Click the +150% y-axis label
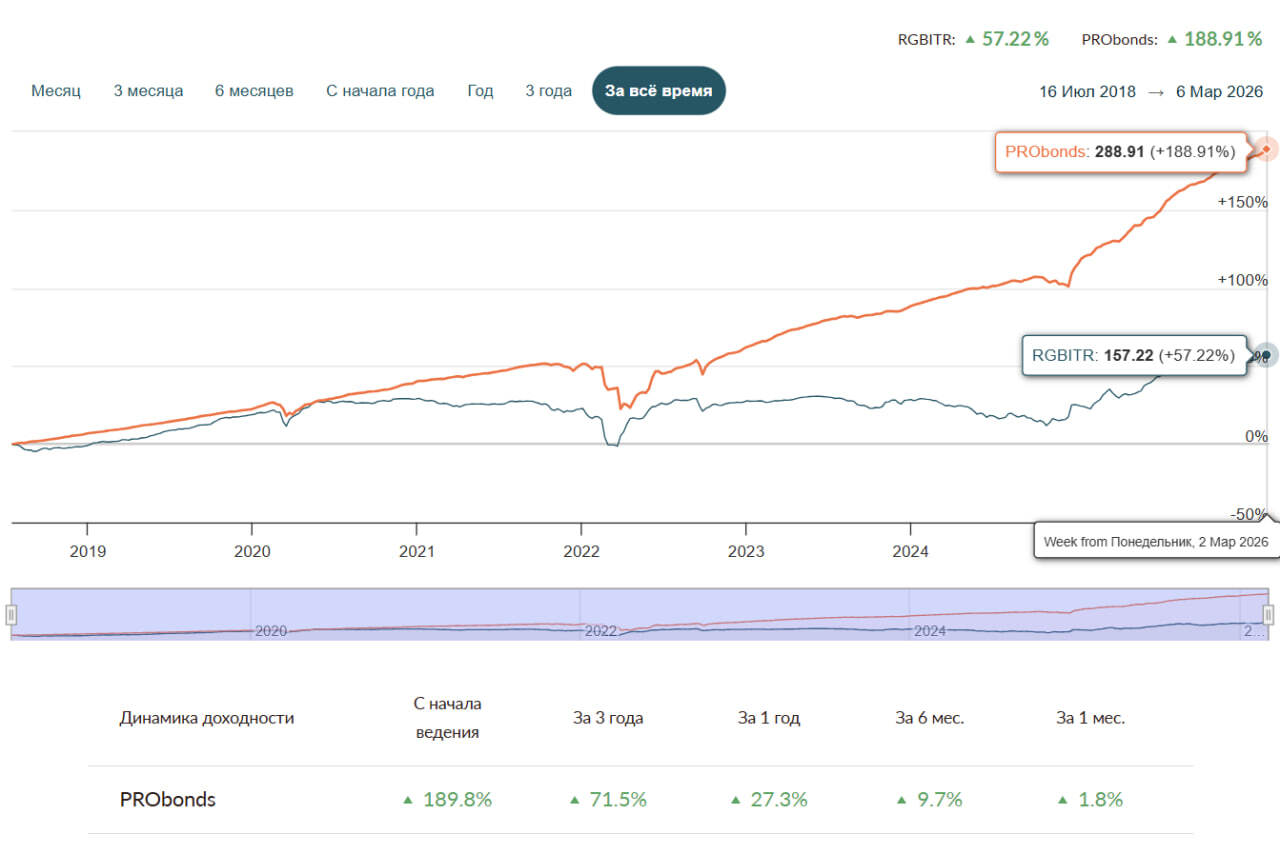The image size is (1280, 854). [x=1242, y=201]
